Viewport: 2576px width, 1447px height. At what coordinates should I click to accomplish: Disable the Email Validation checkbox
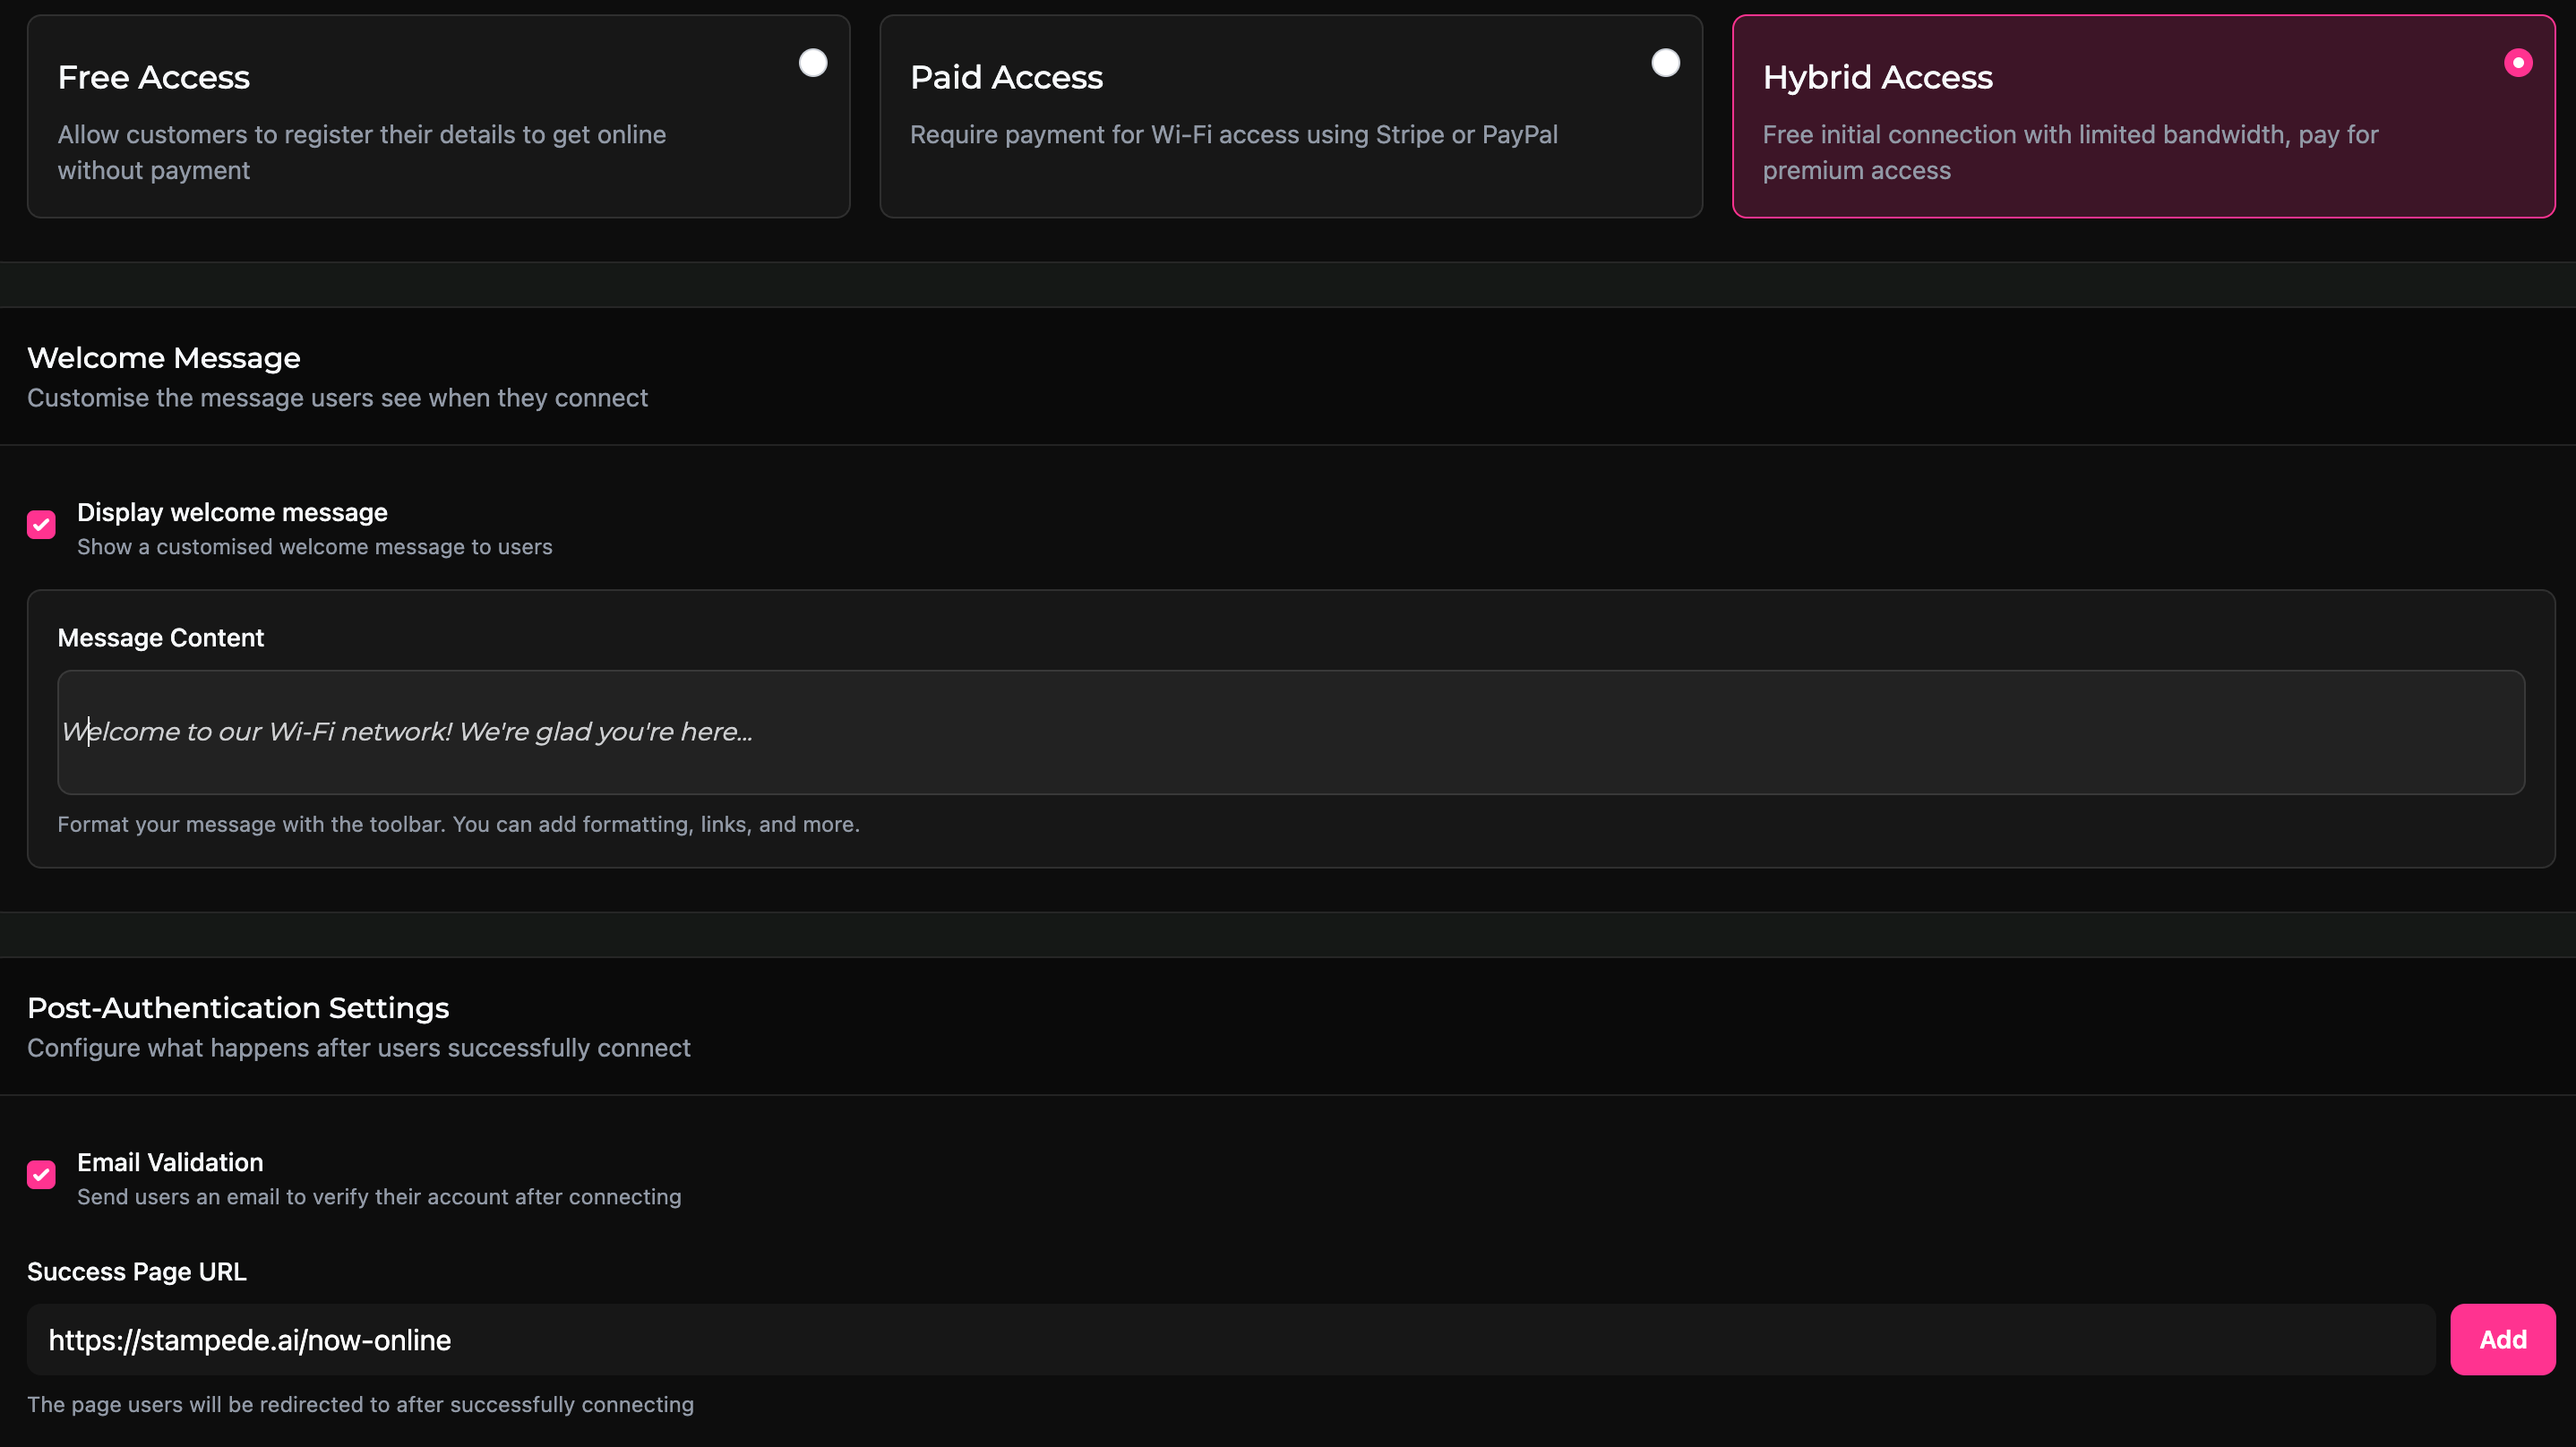click(x=41, y=1175)
